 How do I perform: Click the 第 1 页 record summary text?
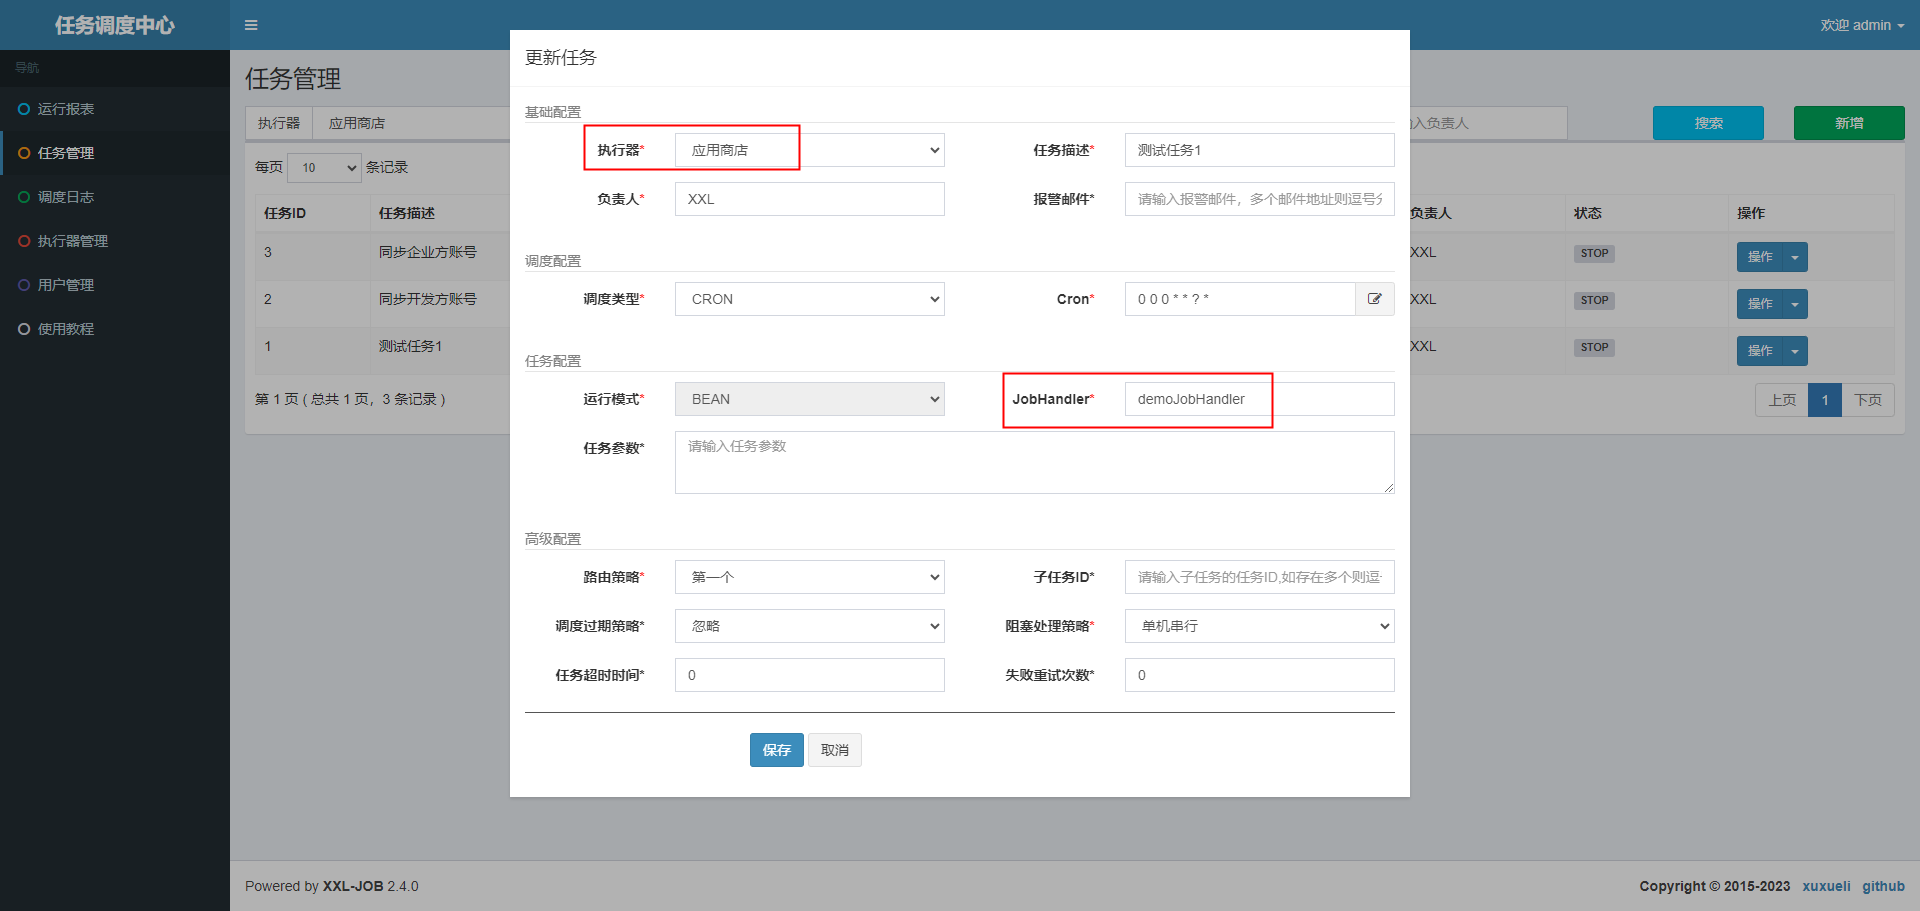[x=350, y=399]
